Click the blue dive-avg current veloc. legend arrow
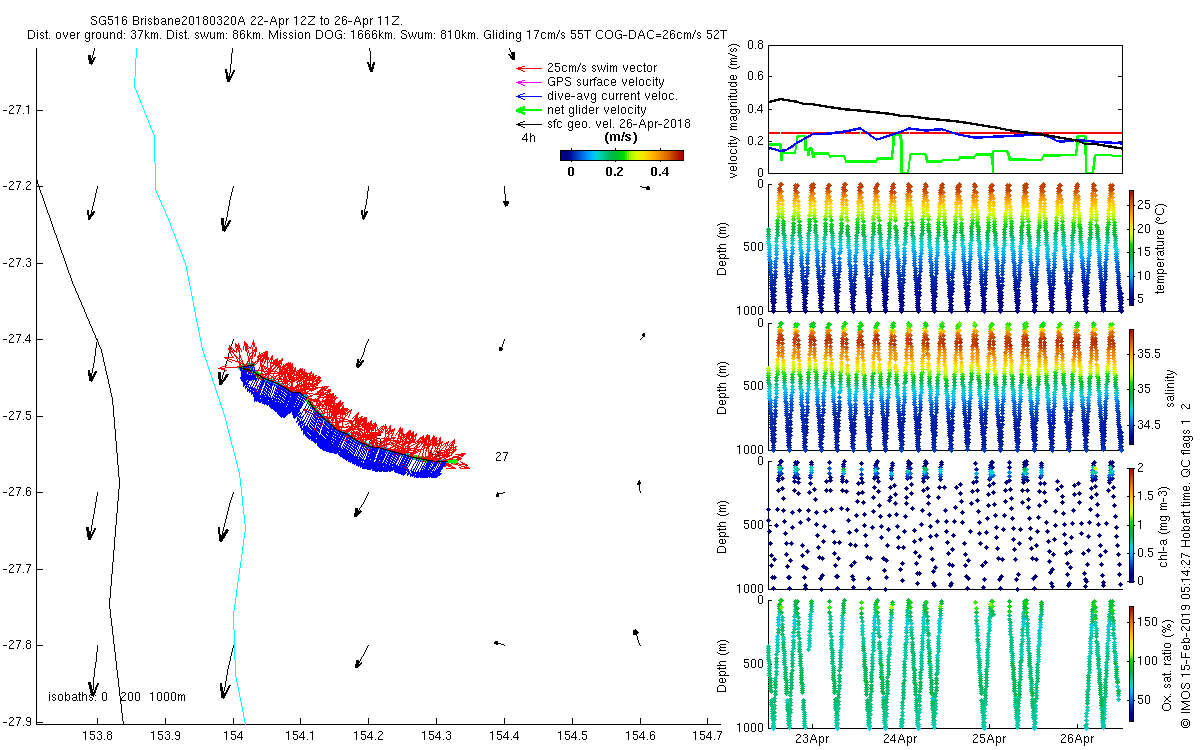 click(526, 96)
